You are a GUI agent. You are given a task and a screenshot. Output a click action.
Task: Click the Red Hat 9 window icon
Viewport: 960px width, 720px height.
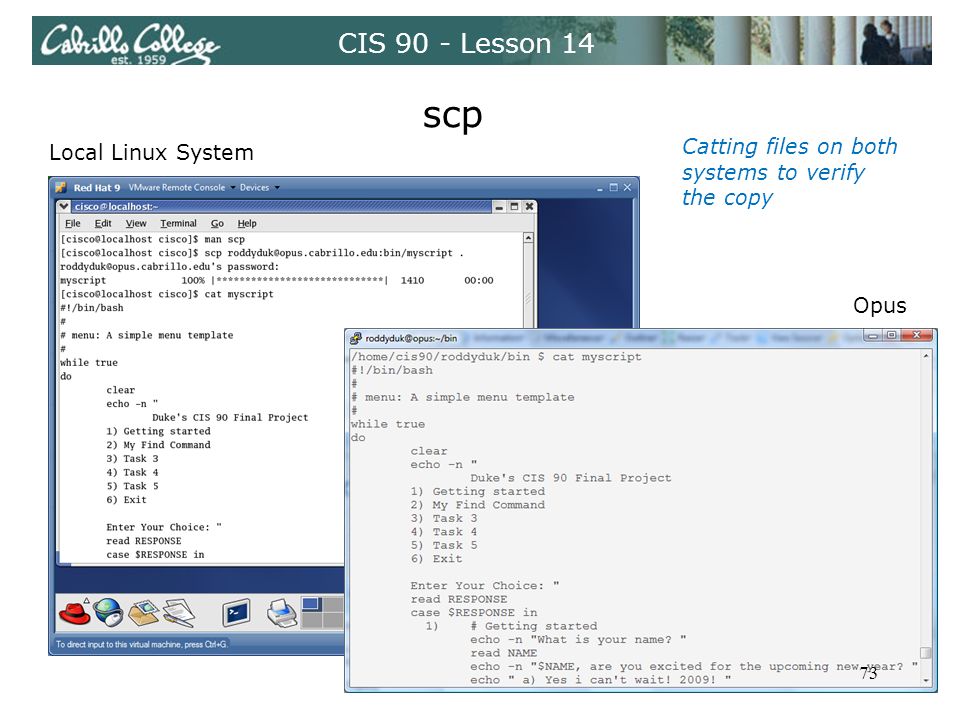(x=60, y=187)
